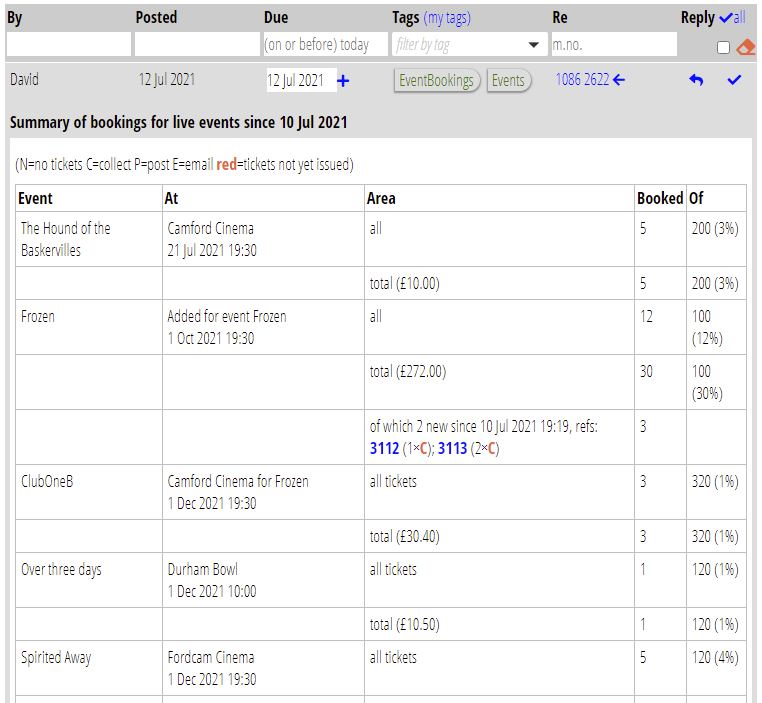Open the 'filter by tag' dropdown arrow
Screen dimensions: 762x703
coord(534,45)
